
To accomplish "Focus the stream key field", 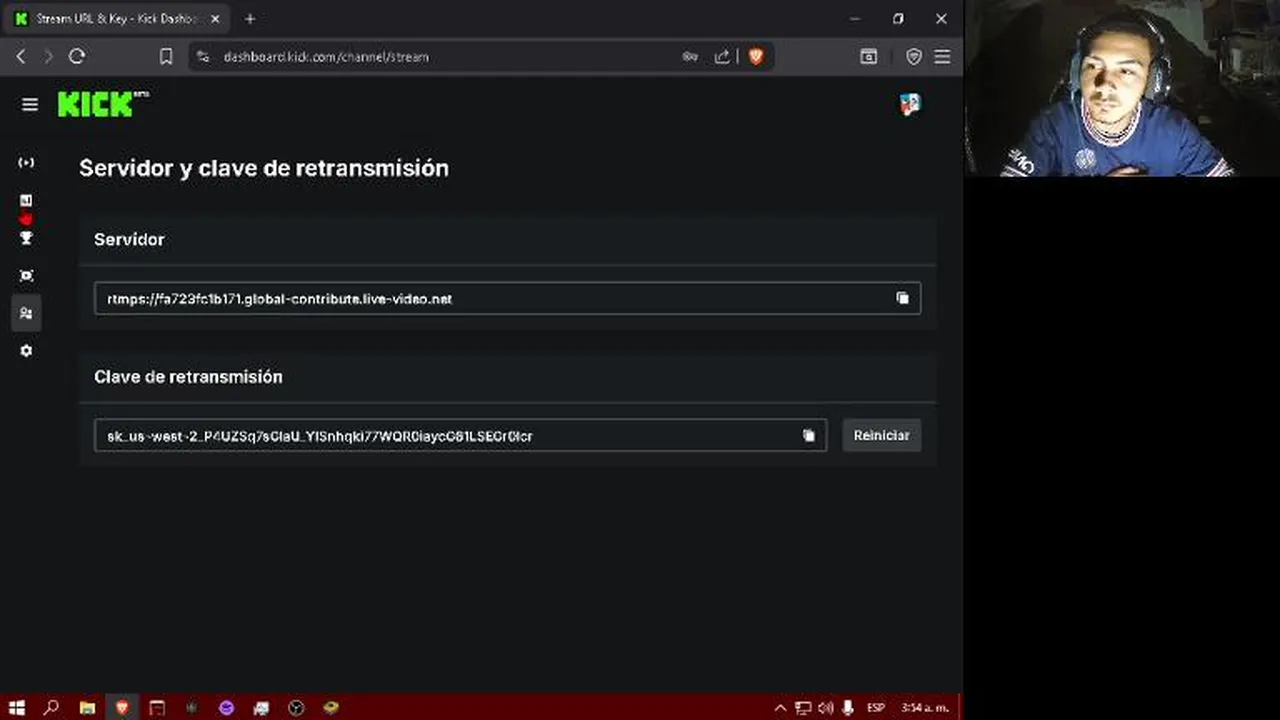I will click(460, 436).
